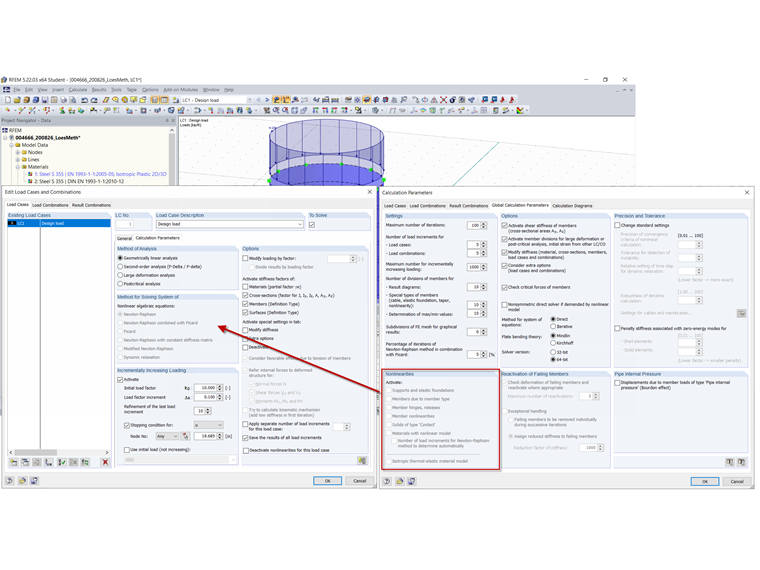Click the left unit icon in Calculation Parameters dialog
This screenshot has height=570, width=760.
tap(730, 462)
